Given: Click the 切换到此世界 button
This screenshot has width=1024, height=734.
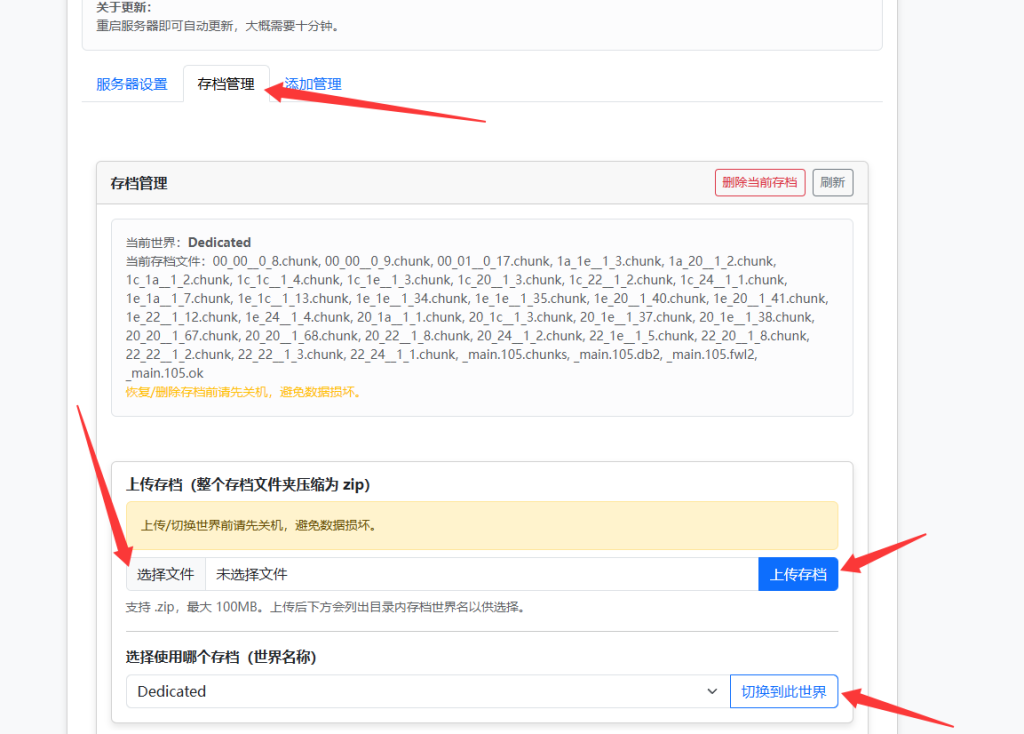Looking at the screenshot, I should (784, 692).
